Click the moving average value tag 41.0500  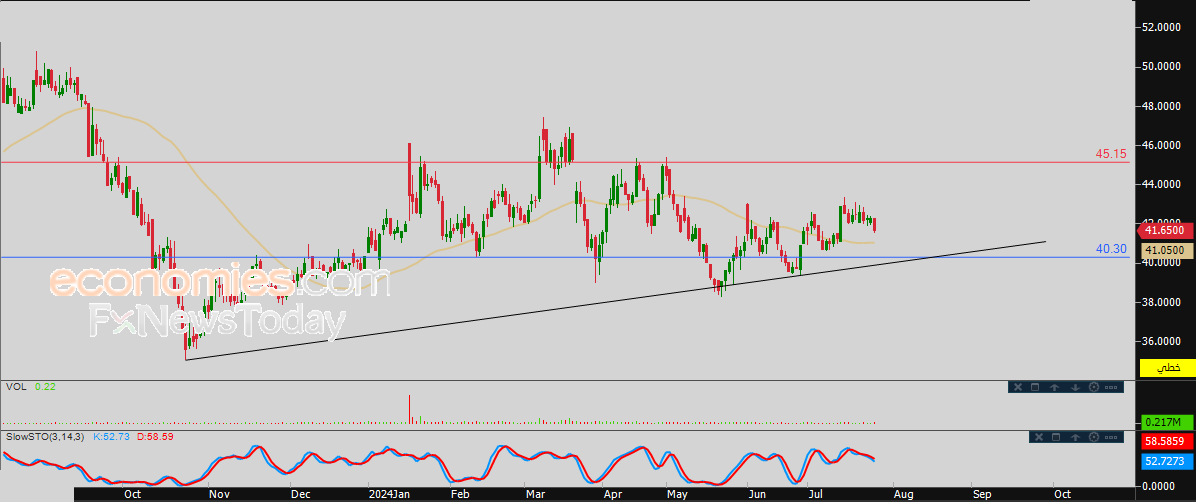point(1166,249)
